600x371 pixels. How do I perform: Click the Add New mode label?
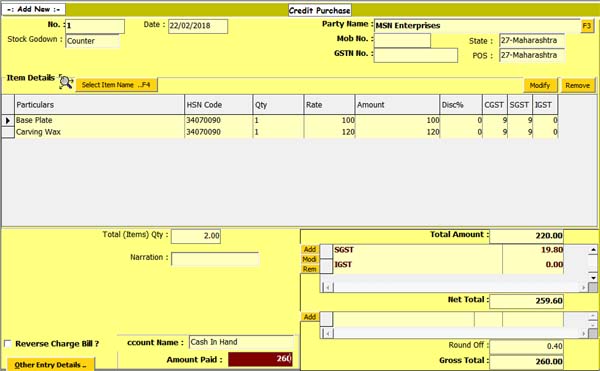pos(33,9)
